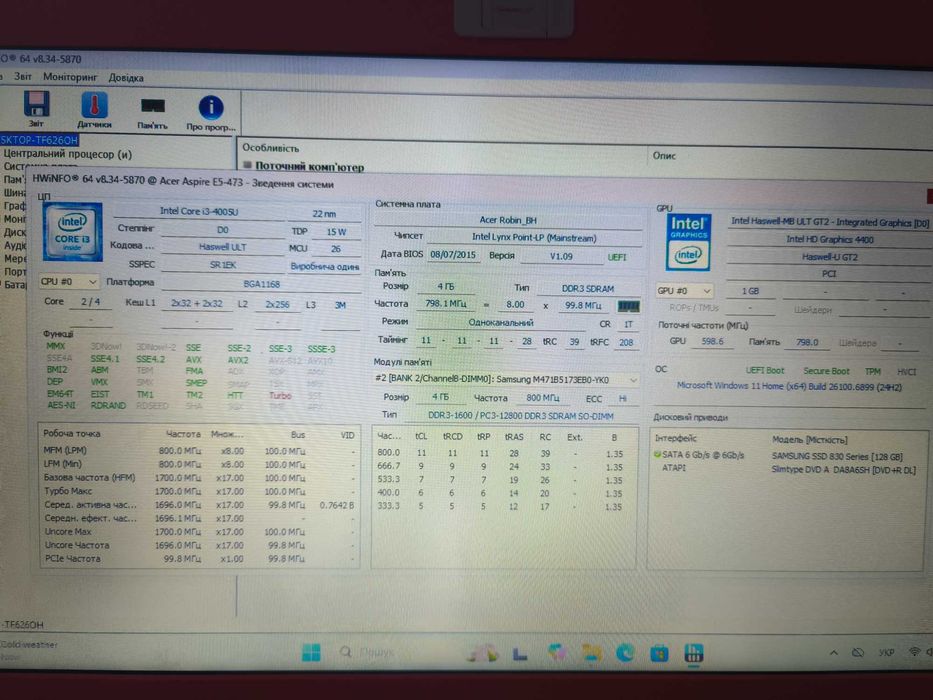Select the Диск tree node
The height and width of the screenshot is (700, 933).
(15, 232)
